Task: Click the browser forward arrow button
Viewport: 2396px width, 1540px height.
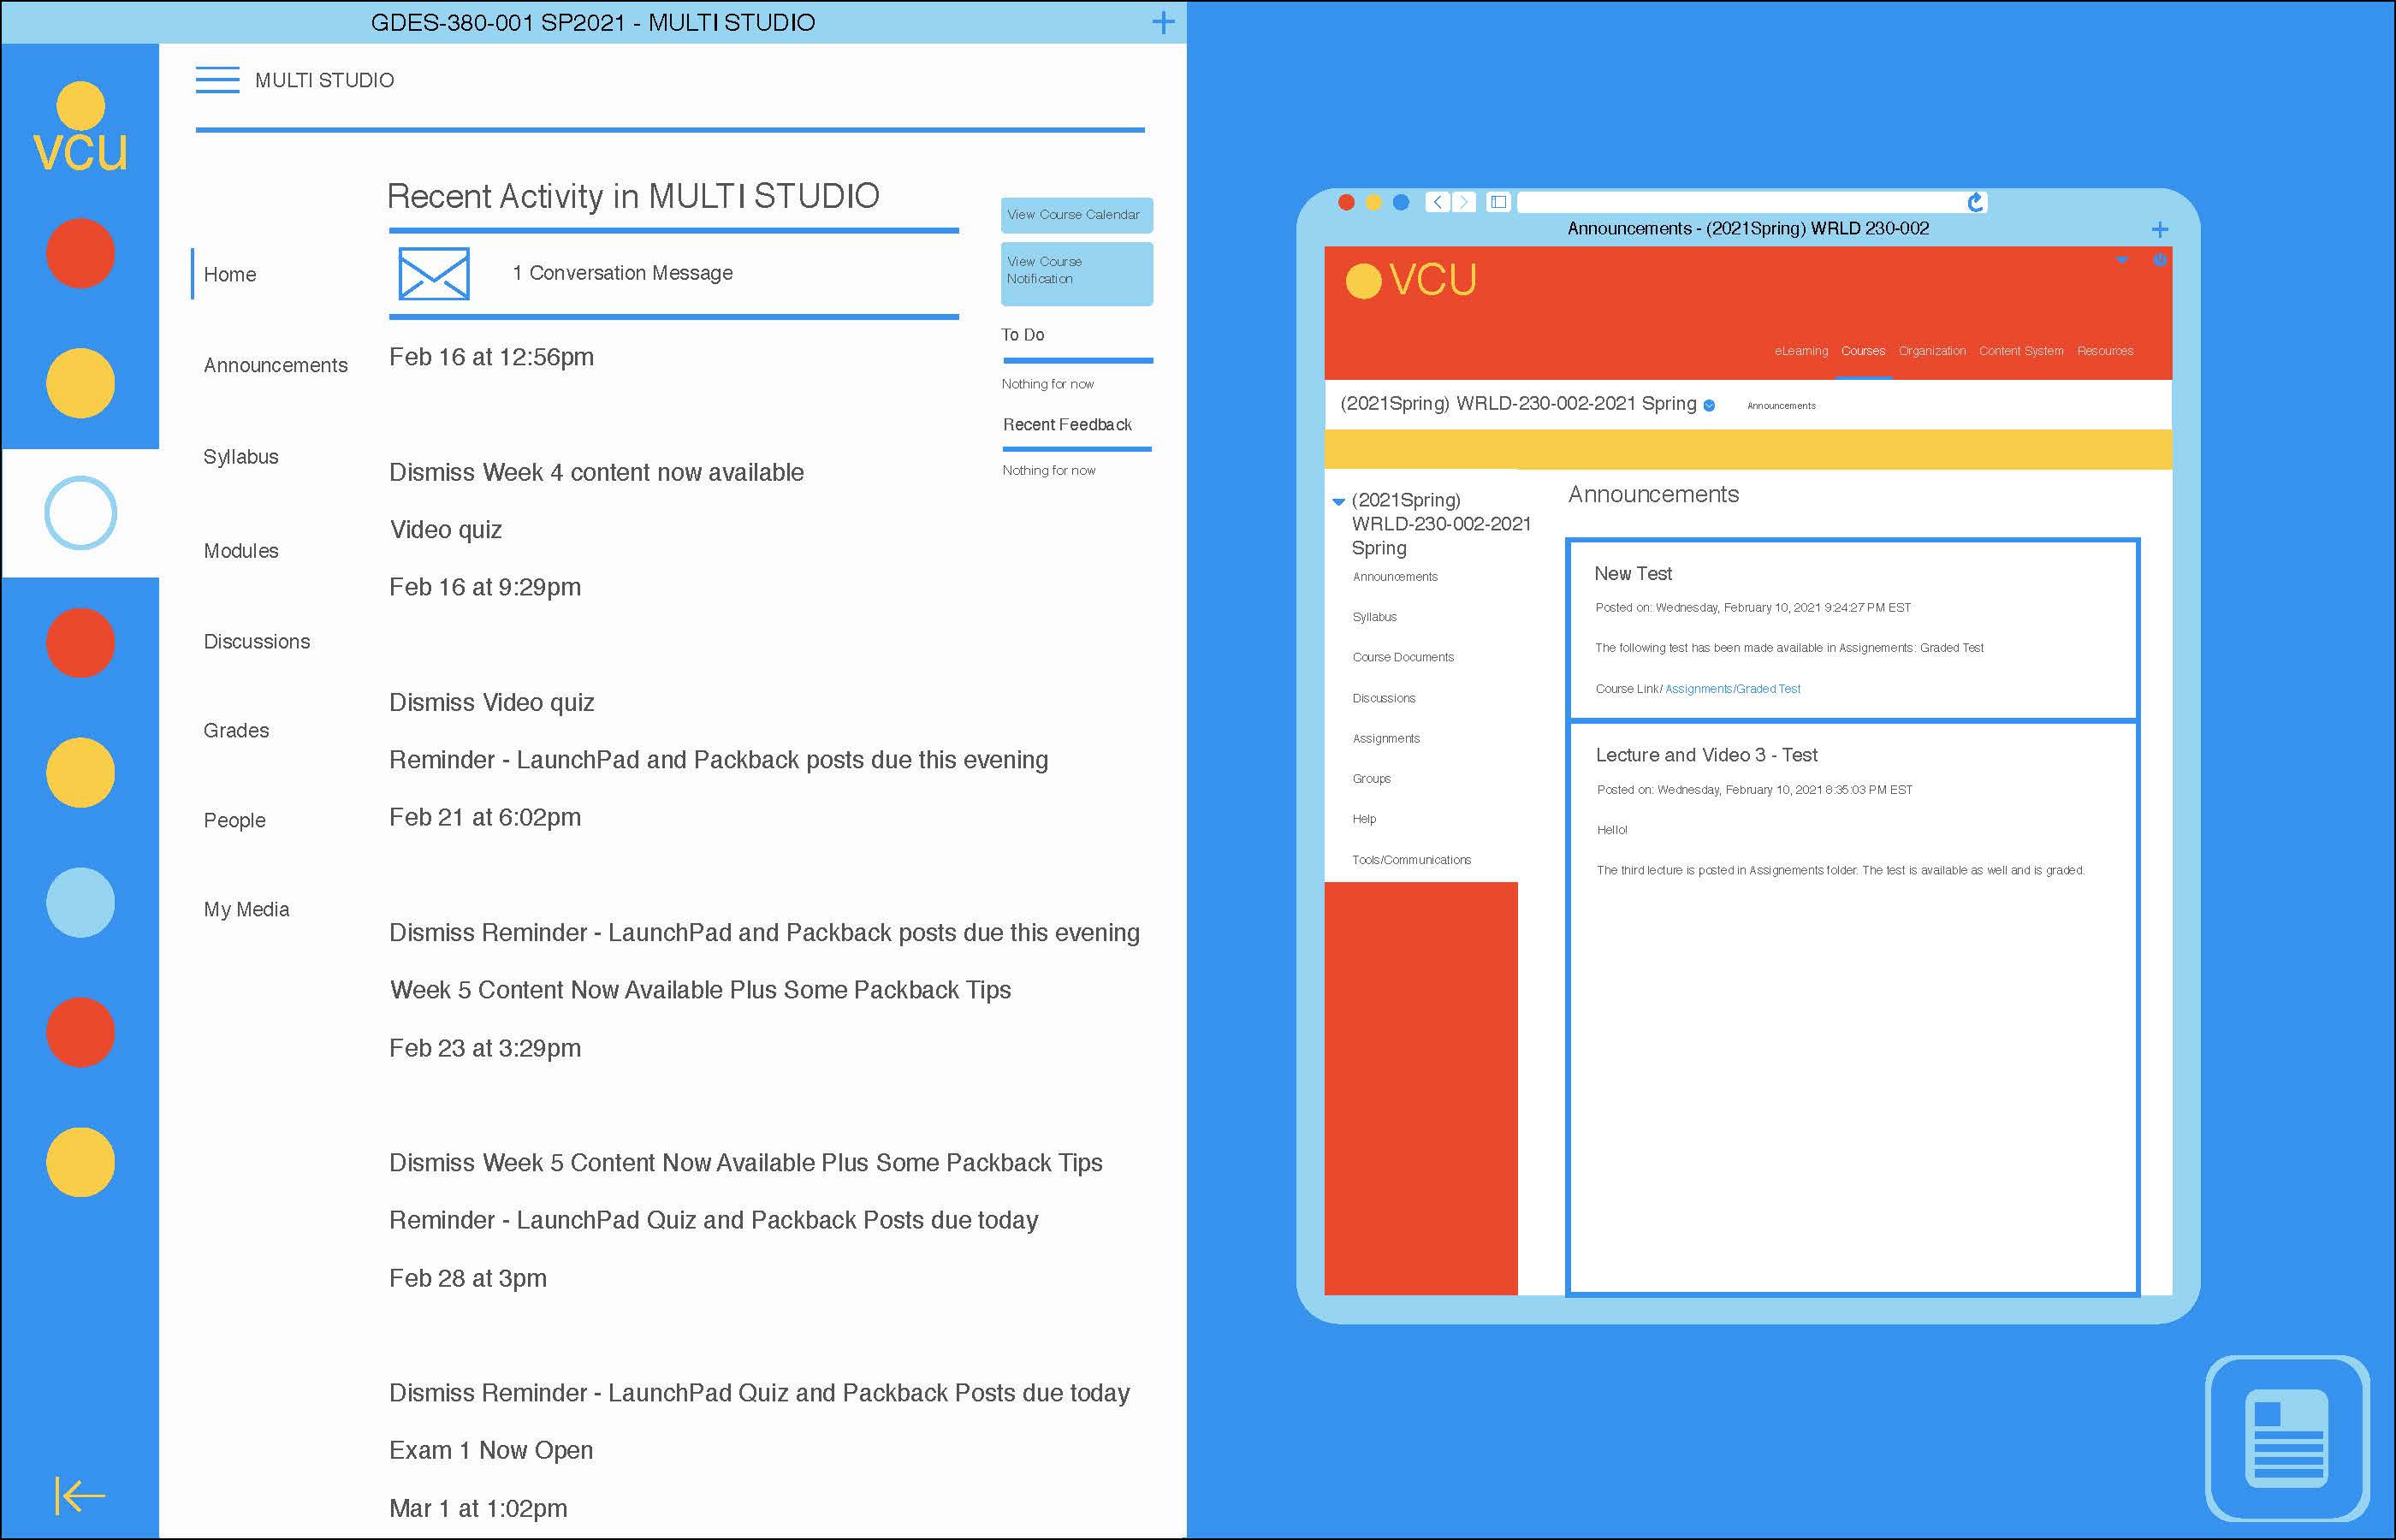Action: 1464,202
